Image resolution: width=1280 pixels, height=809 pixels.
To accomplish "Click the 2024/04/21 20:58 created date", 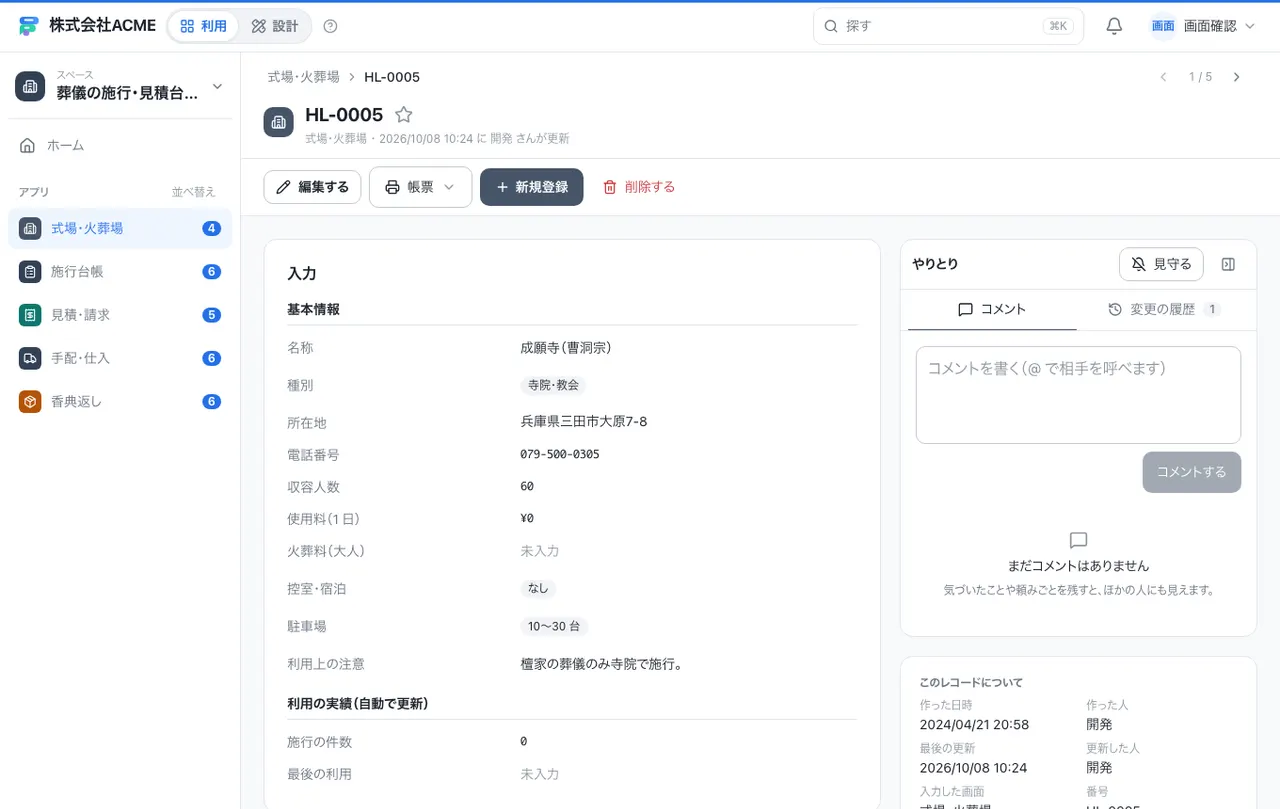I will (x=974, y=725).
